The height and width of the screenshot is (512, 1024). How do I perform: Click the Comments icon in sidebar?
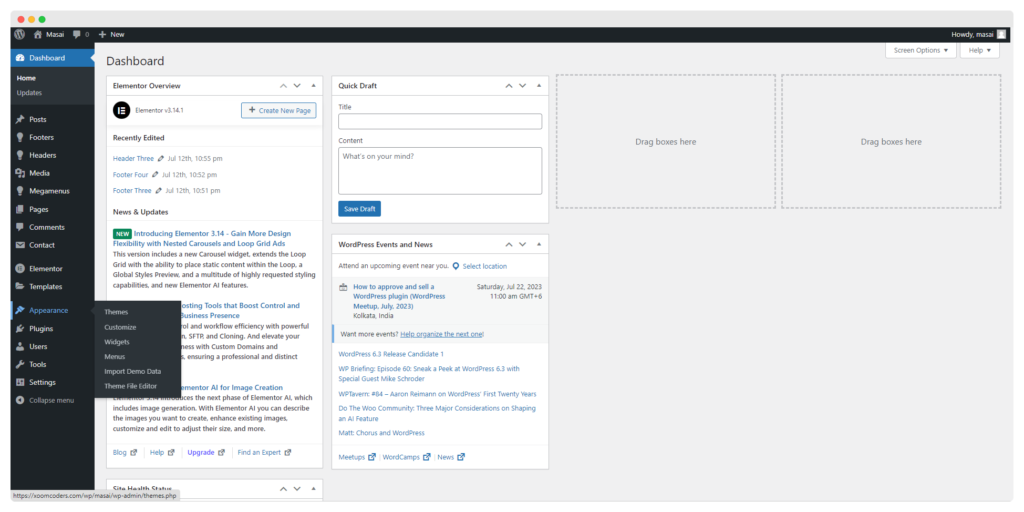point(20,227)
